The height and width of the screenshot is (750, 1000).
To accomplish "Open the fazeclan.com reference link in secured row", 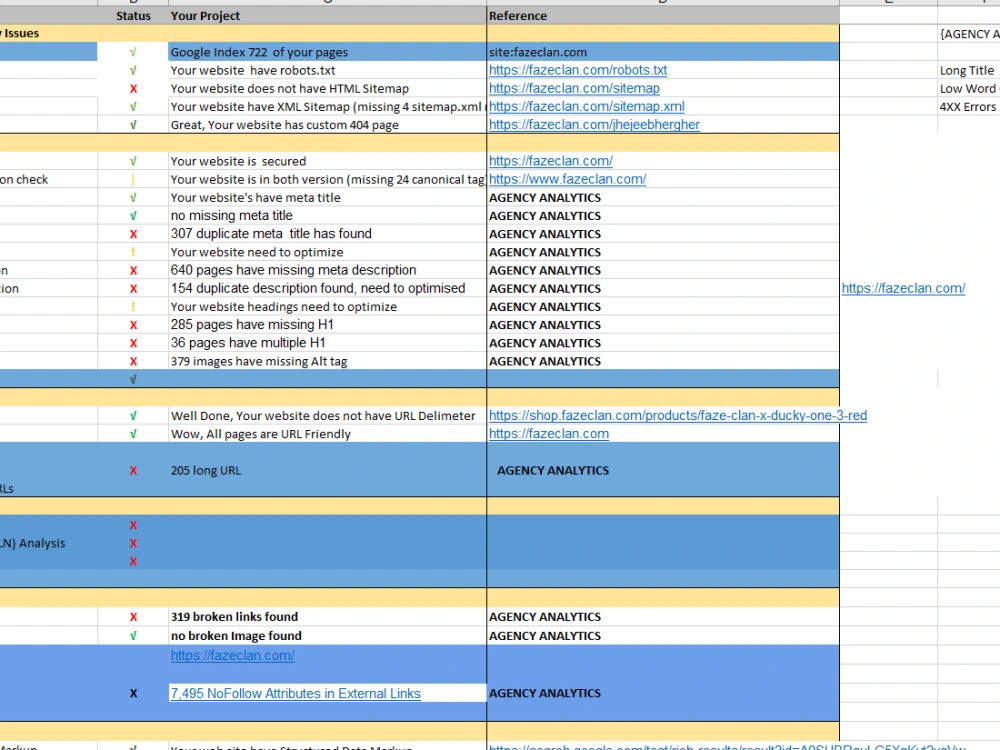I will tap(551, 161).
